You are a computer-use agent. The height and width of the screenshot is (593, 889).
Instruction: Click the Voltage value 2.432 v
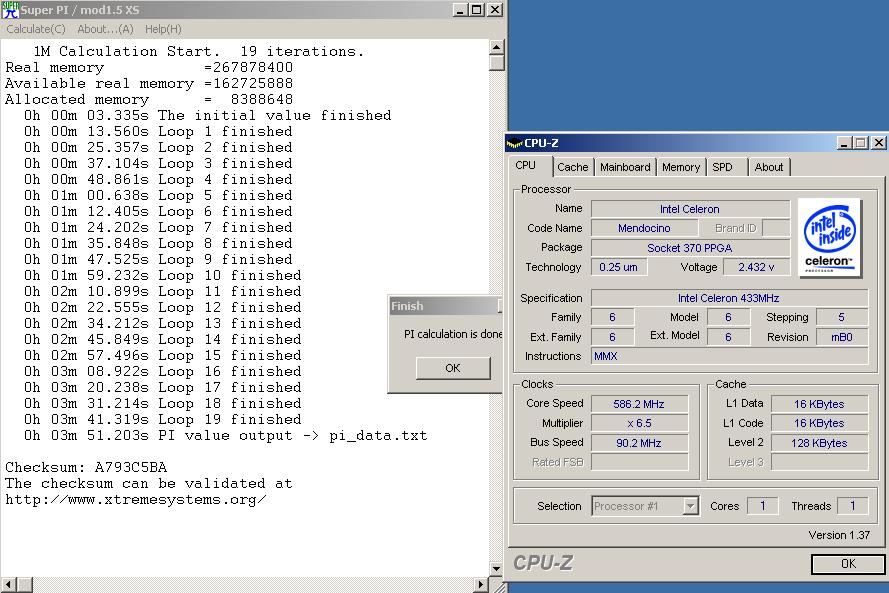756,267
